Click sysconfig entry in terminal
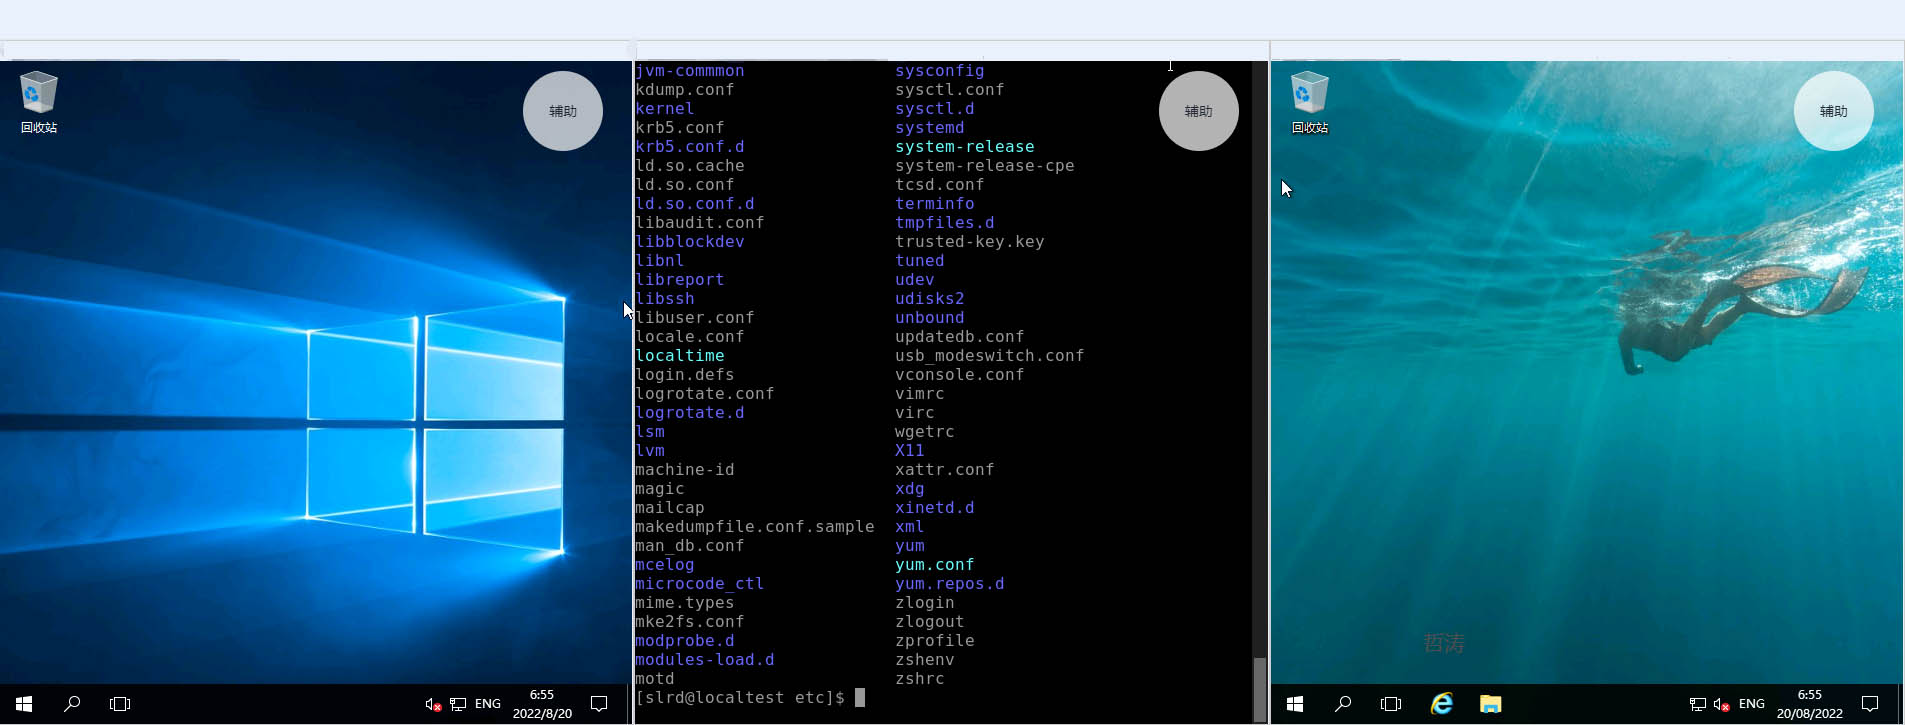1905x725 pixels. pyautogui.click(x=940, y=71)
